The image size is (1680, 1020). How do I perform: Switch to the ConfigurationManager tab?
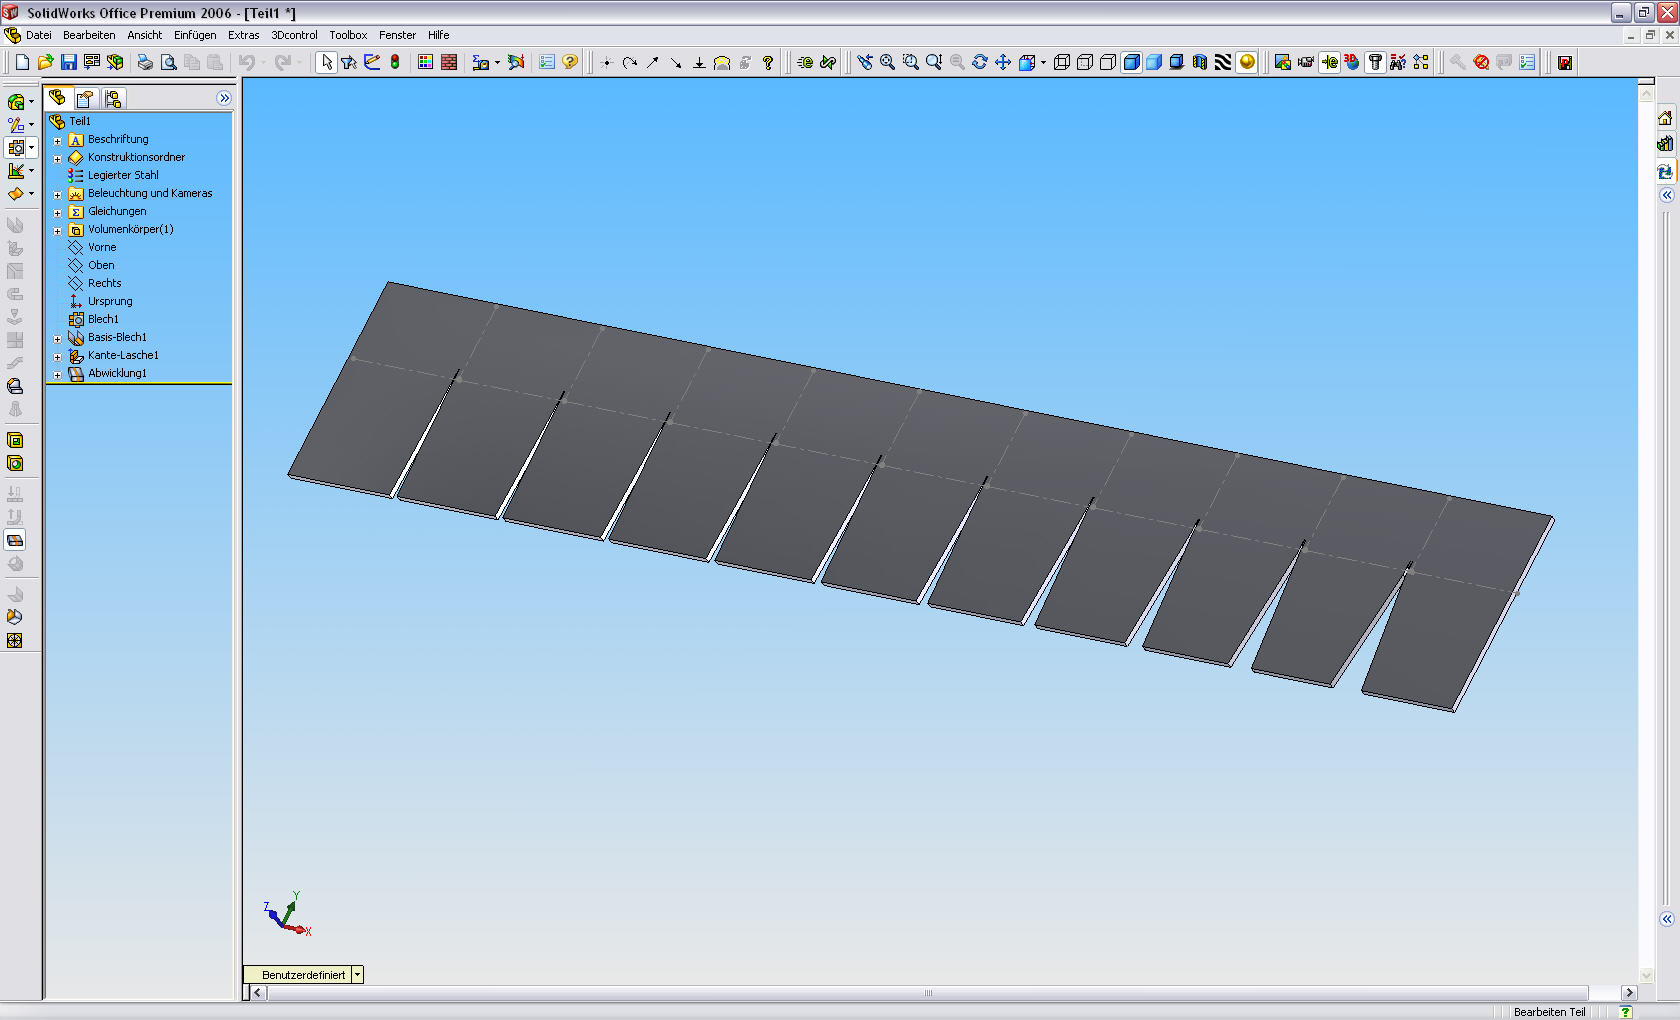[x=113, y=98]
